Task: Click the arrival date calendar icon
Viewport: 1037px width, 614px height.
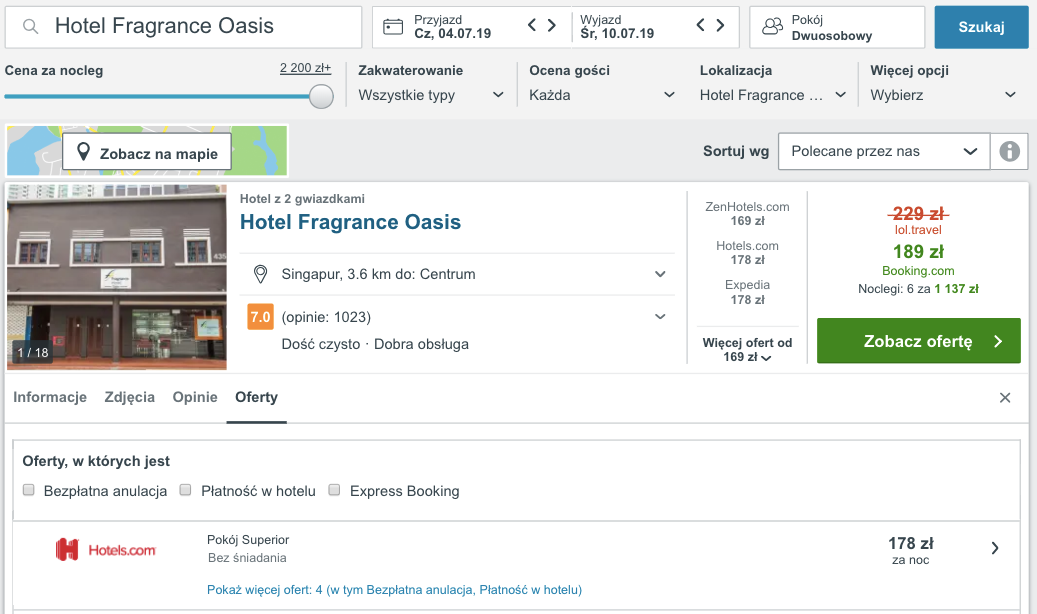Action: (x=393, y=27)
